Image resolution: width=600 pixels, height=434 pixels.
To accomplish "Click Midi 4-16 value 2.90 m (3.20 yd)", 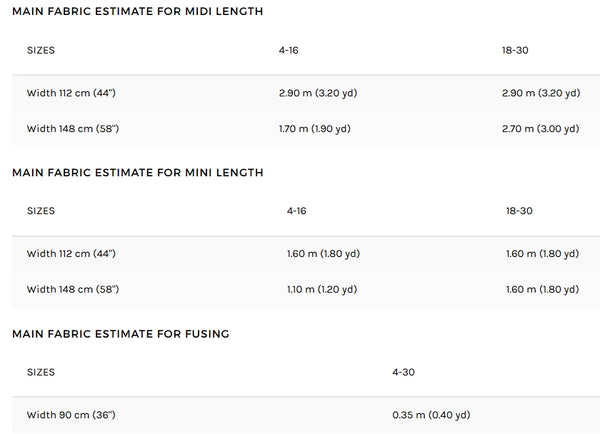I will pyautogui.click(x=318, y=93).
